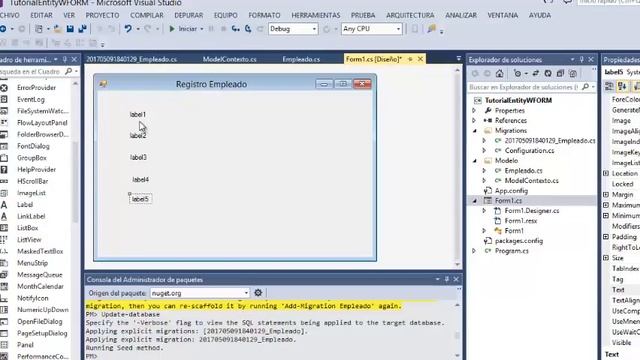The image size is (640, 360).
Task: Open the Debug configuration dropdown
Action: tap(314, 29)
